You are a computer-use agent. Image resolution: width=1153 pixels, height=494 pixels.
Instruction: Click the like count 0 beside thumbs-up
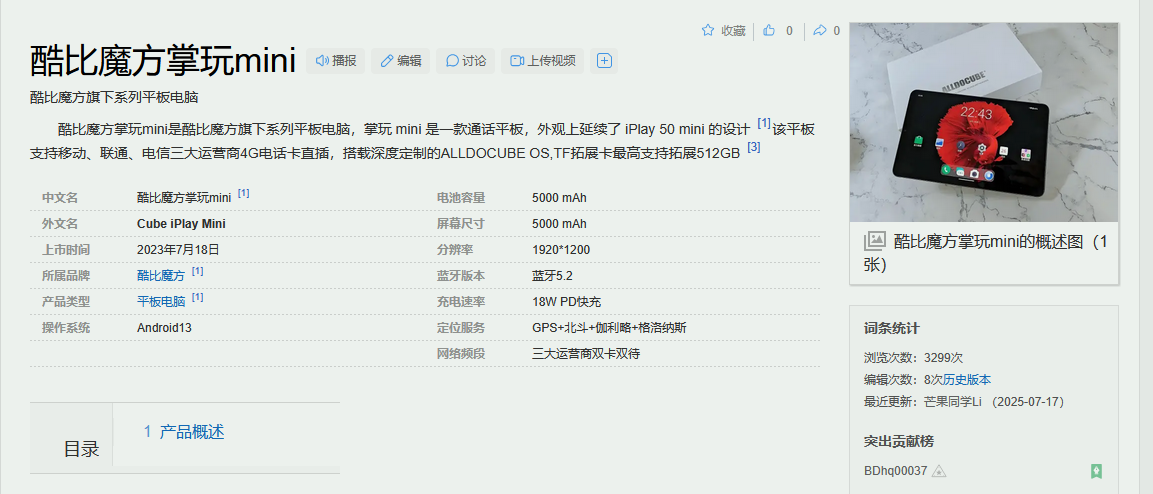tap(790, 31)
